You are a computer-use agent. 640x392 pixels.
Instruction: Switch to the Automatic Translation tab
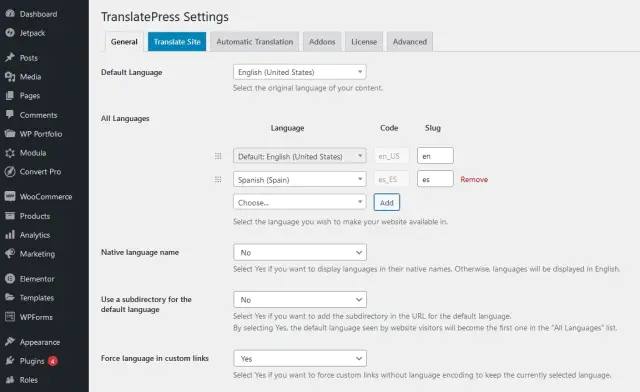click(255, 42)
